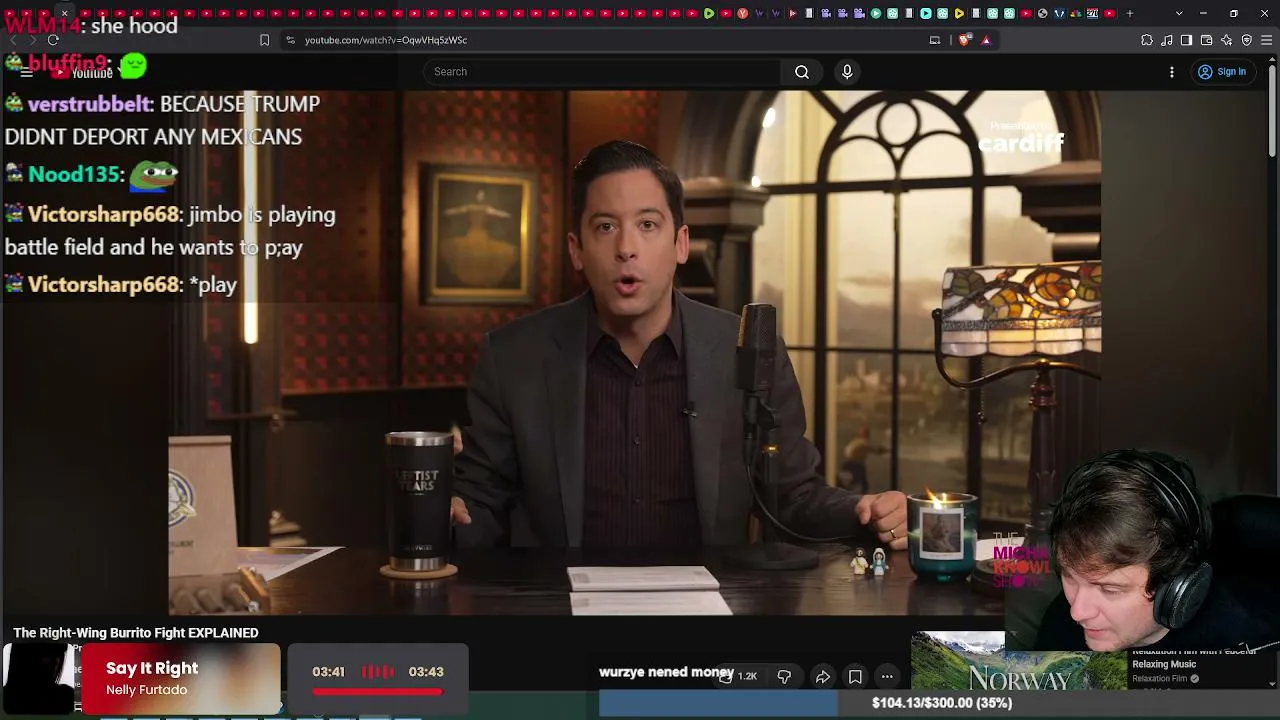Open site information icon beside the URL
Viewport: 1280px width, 720px height.
[x=290, y=40]
